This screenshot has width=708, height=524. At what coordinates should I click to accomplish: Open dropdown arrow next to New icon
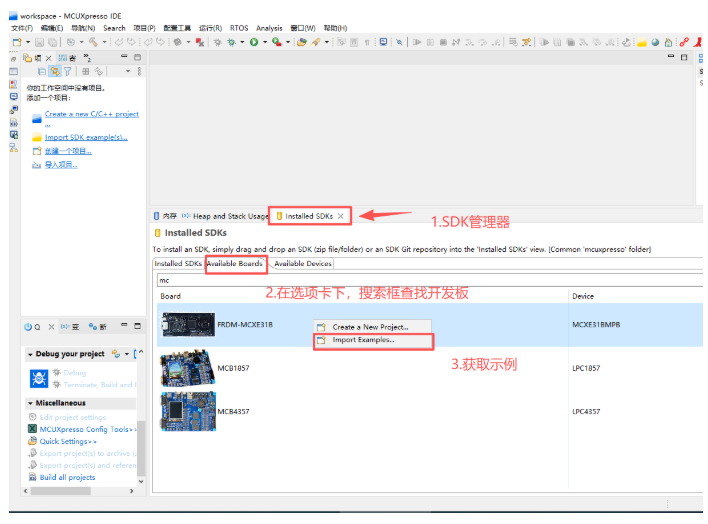[x=28, y=42]
